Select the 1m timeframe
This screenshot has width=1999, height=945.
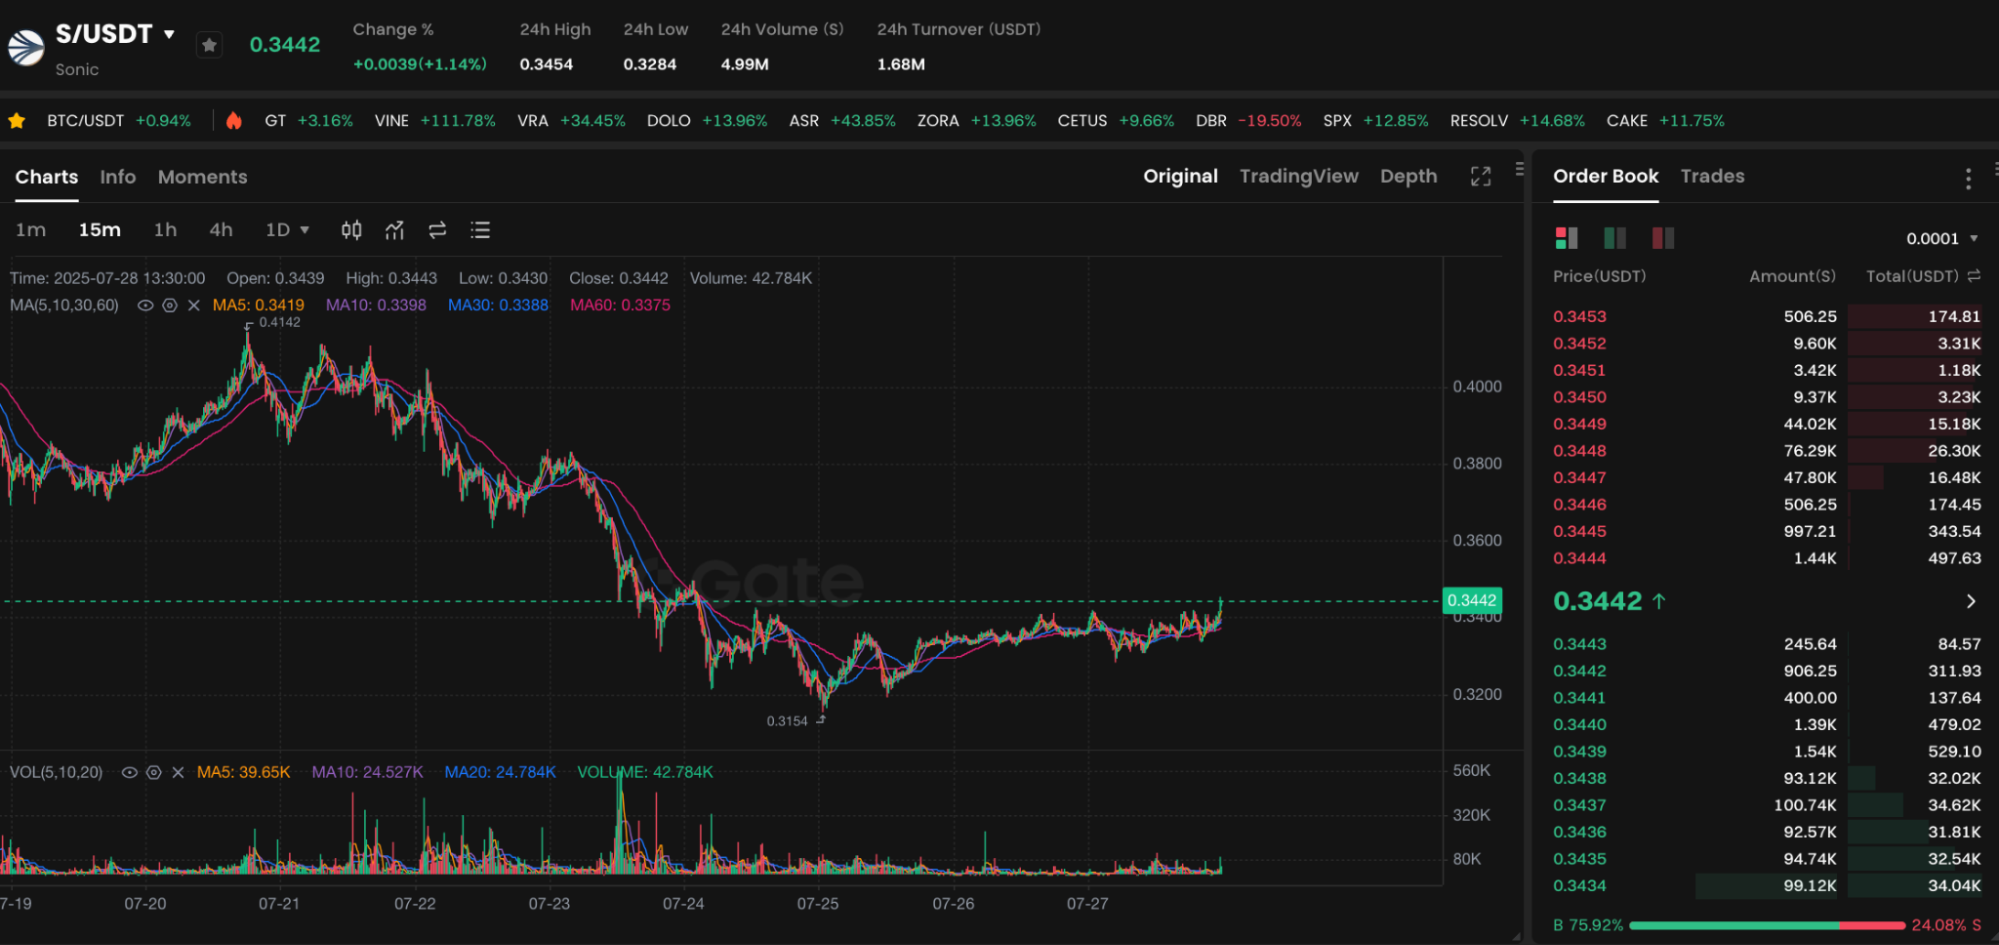(31, 230)
